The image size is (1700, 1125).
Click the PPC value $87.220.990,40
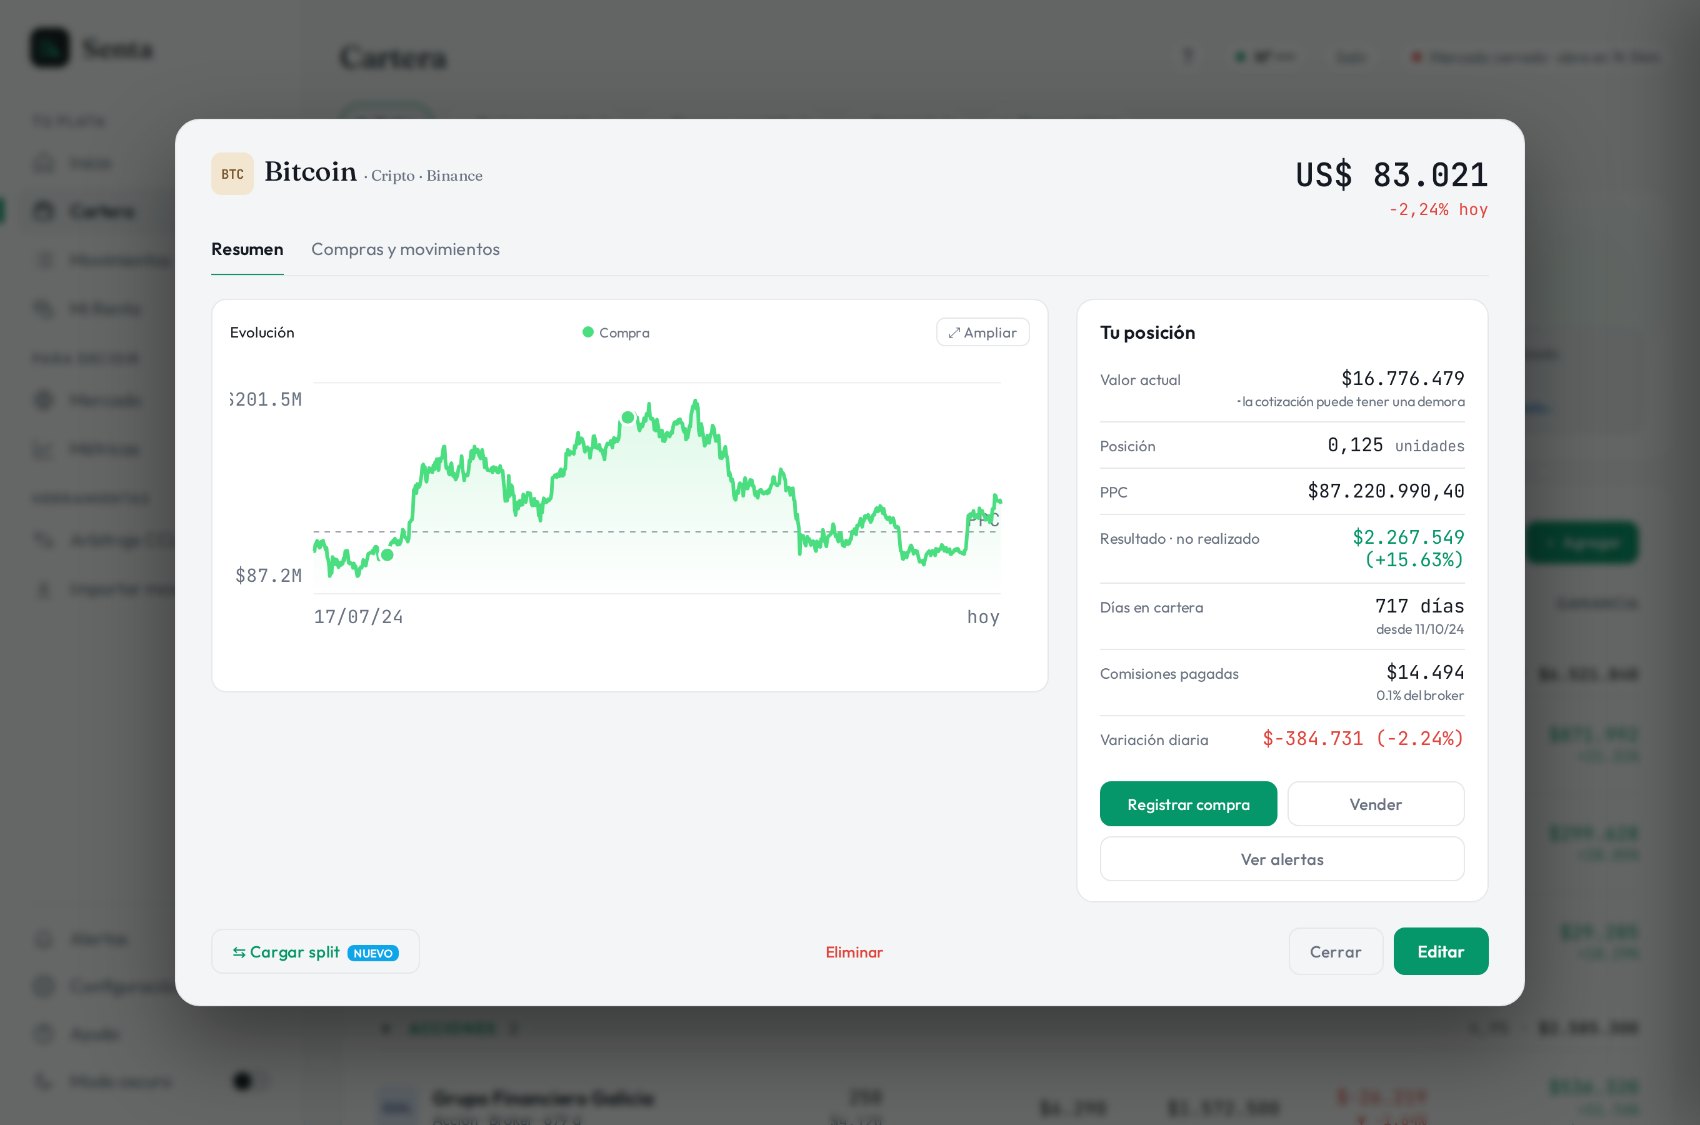point(1386,491)
